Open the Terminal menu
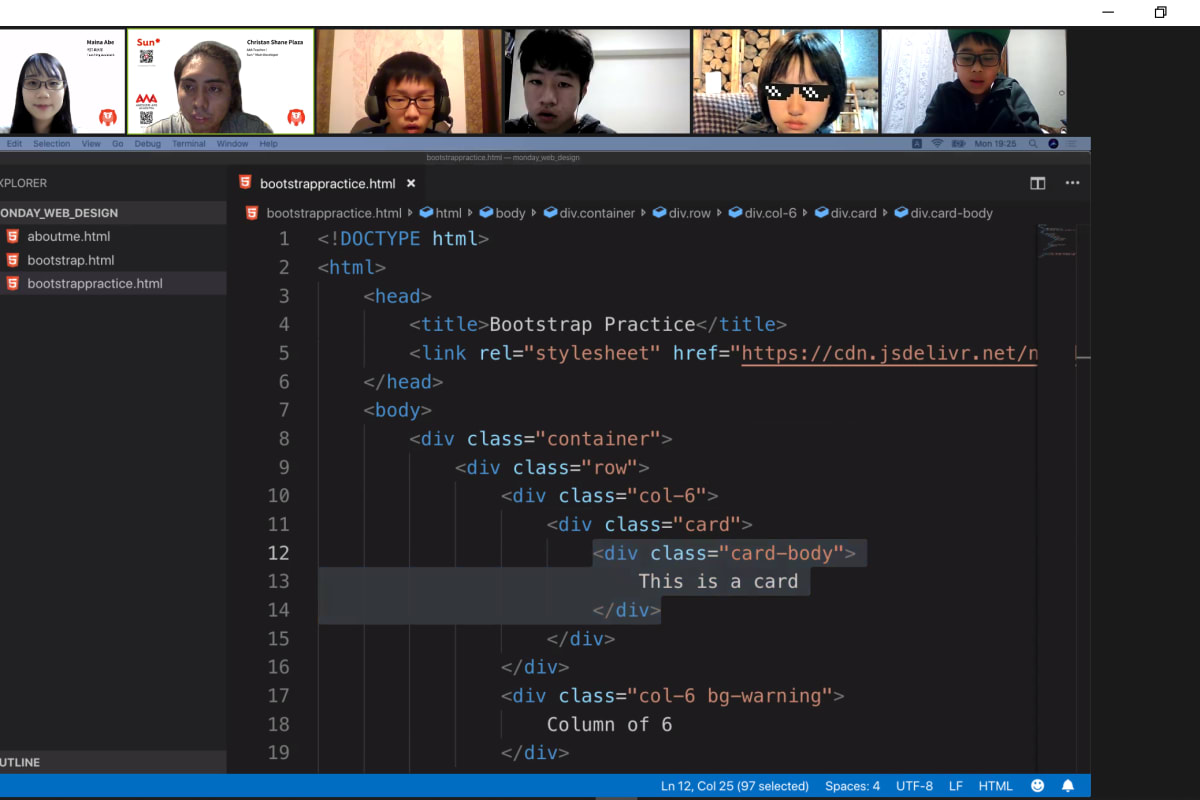Screen dimensions: 1200x800 188,144
